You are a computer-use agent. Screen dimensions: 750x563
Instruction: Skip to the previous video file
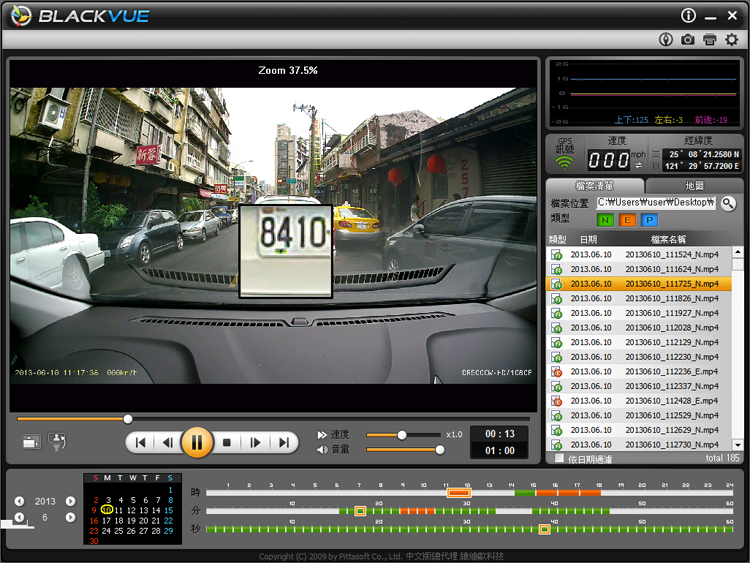coord(141,442)
